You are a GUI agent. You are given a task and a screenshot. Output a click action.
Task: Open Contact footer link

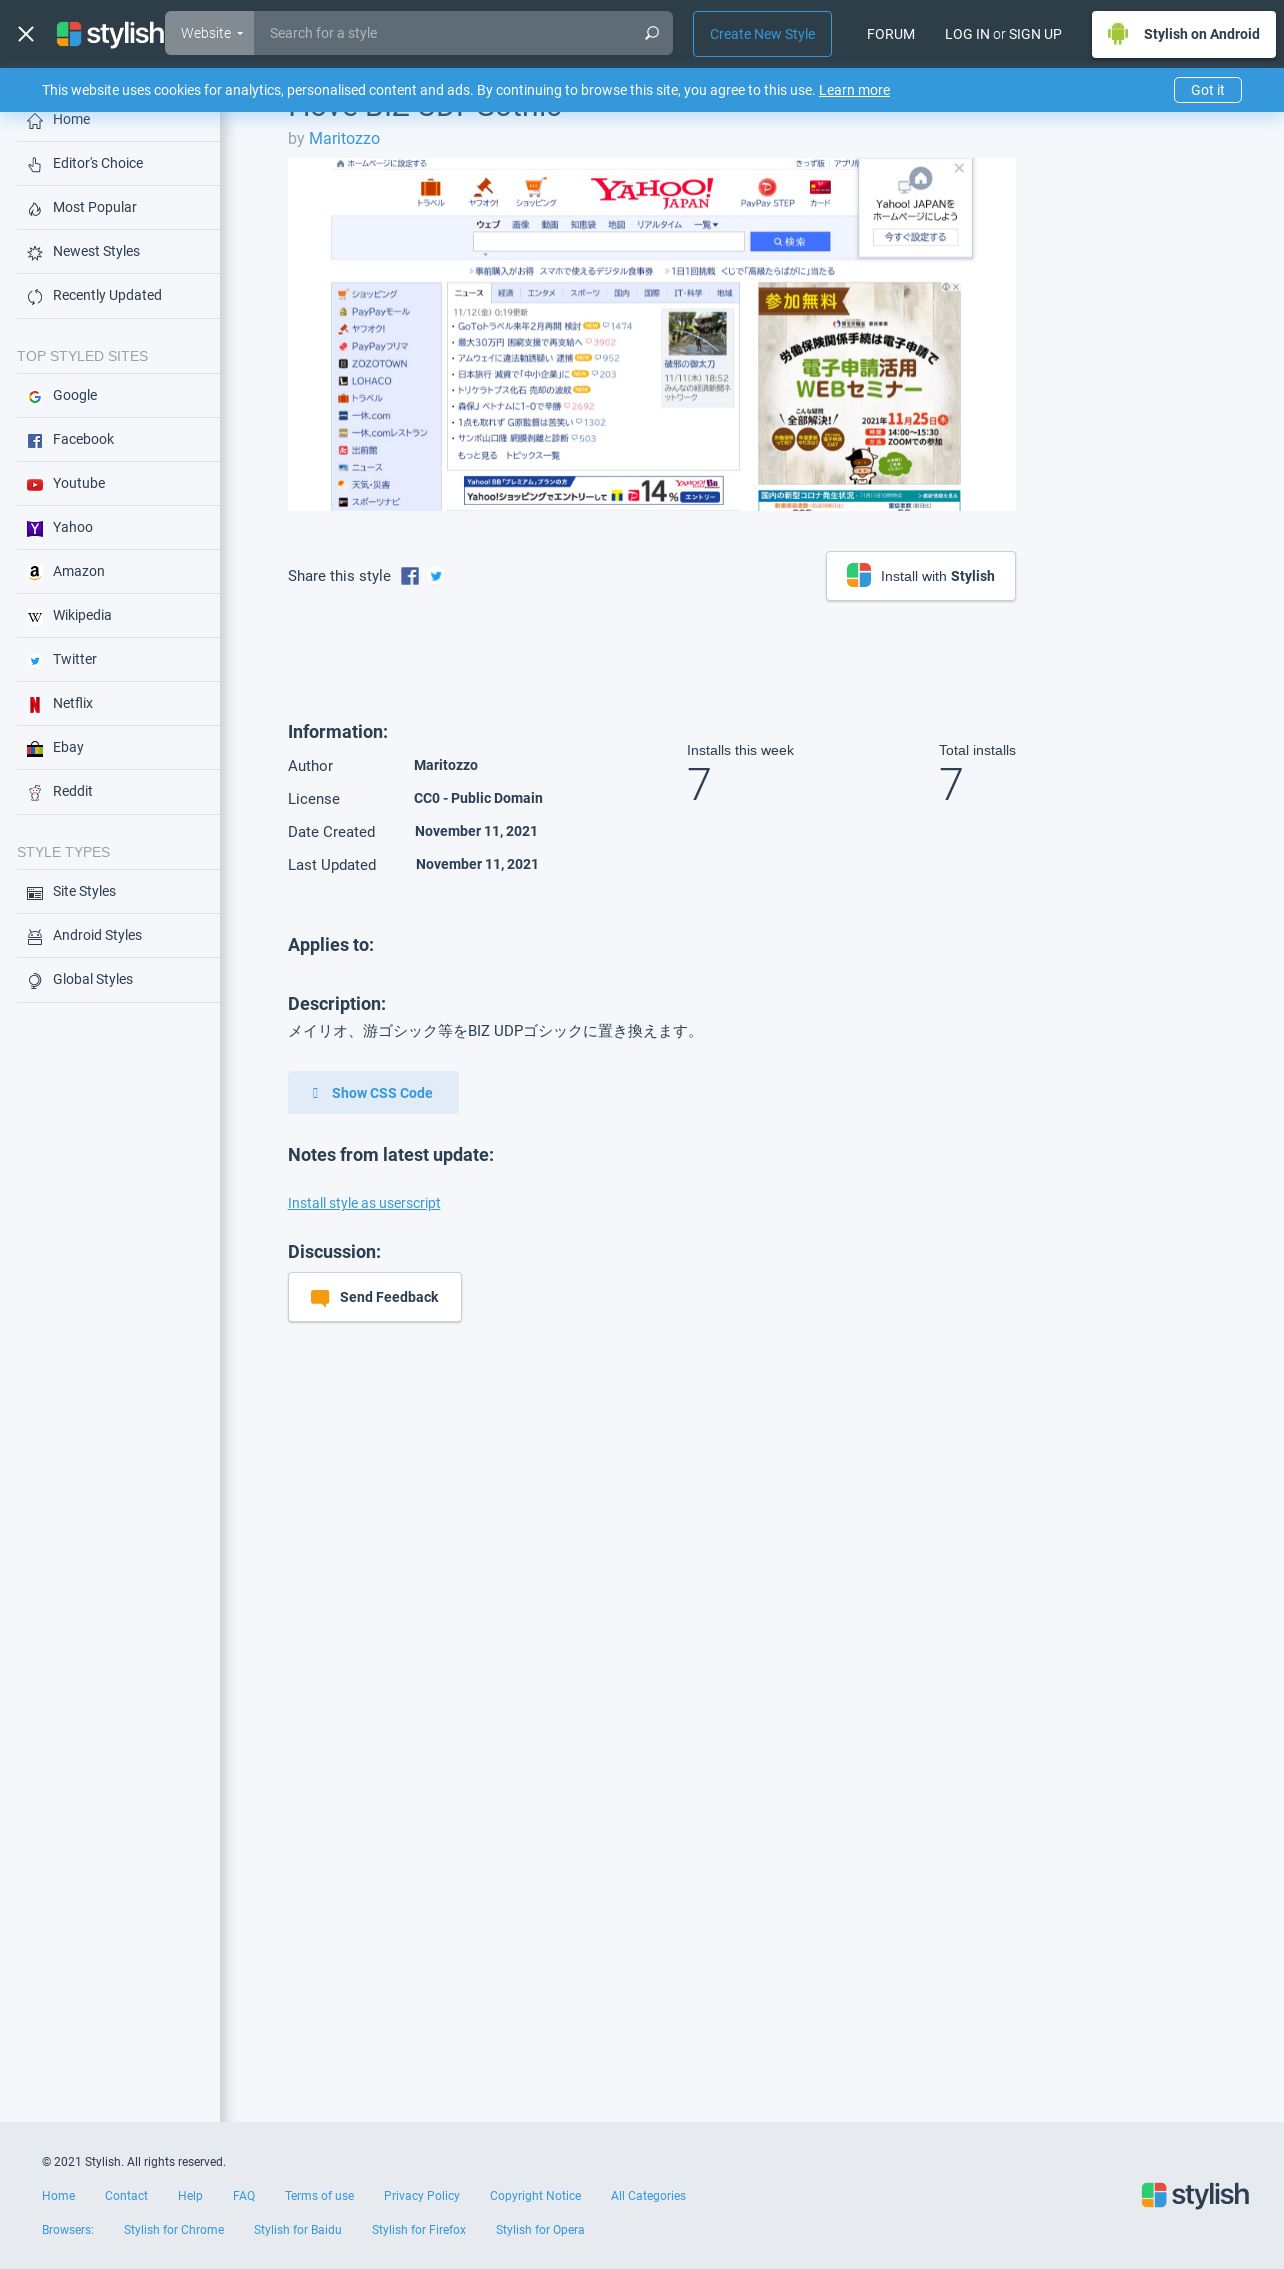pyautogui.click(x=126, y=2196)
